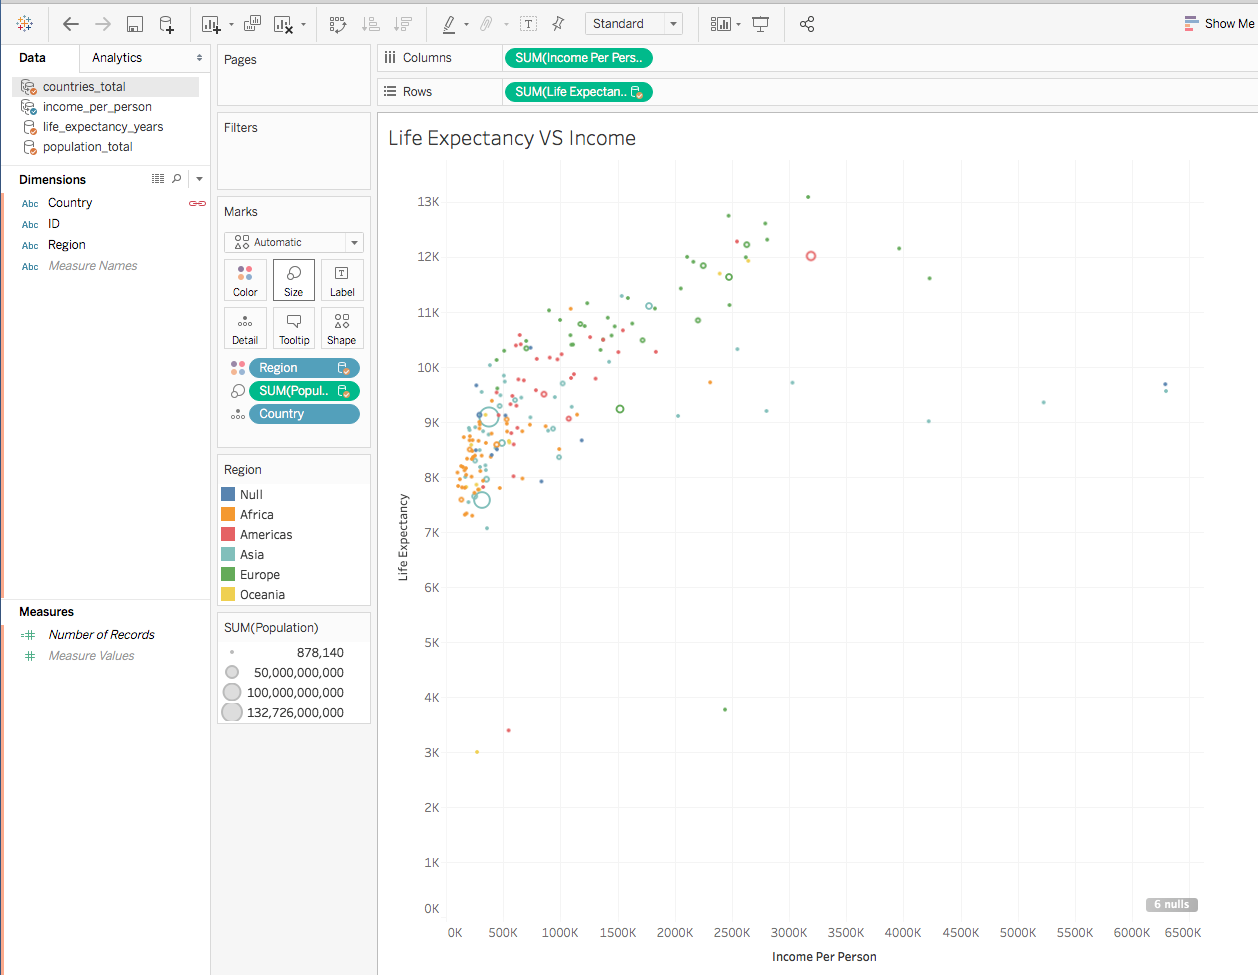Screen dimensions: 1258x975
Task: Save the workbook with the save icon
Action: tap(134, 23)
